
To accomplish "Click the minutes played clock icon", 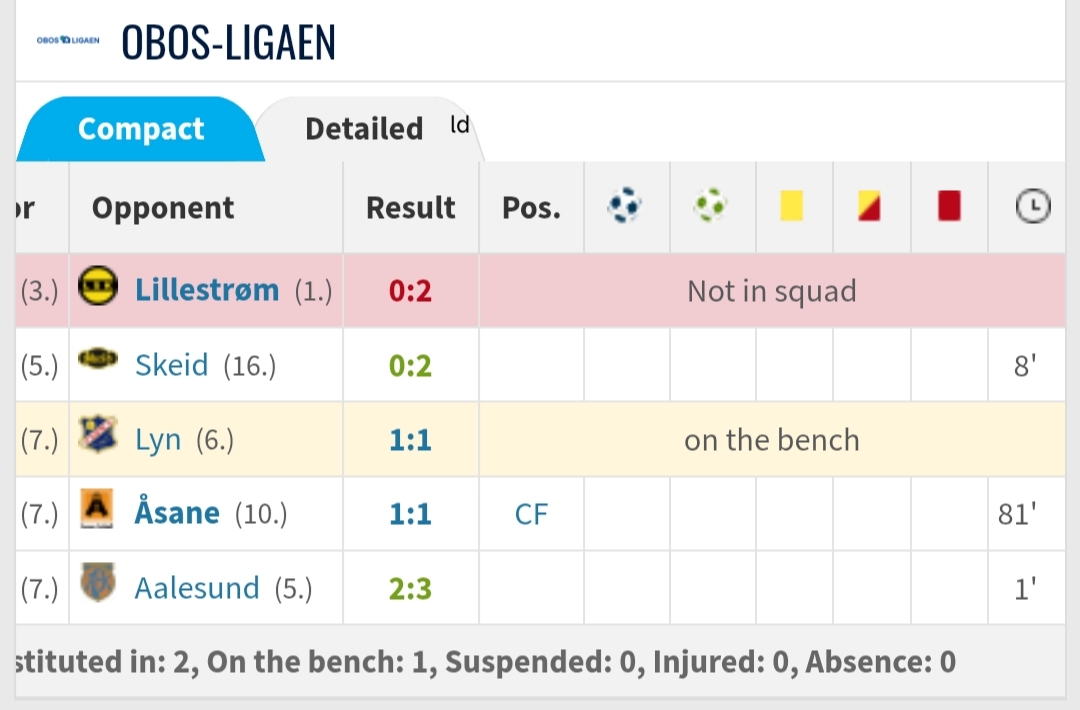I will [1033, 206].
